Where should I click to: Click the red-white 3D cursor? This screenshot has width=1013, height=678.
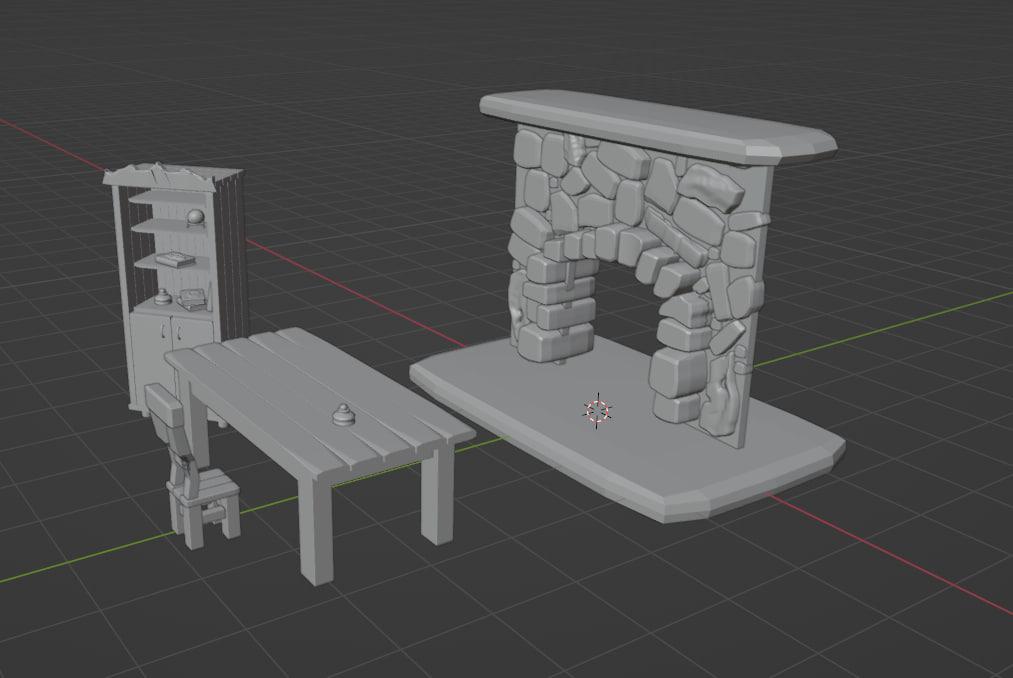click(x=598, y=410)
